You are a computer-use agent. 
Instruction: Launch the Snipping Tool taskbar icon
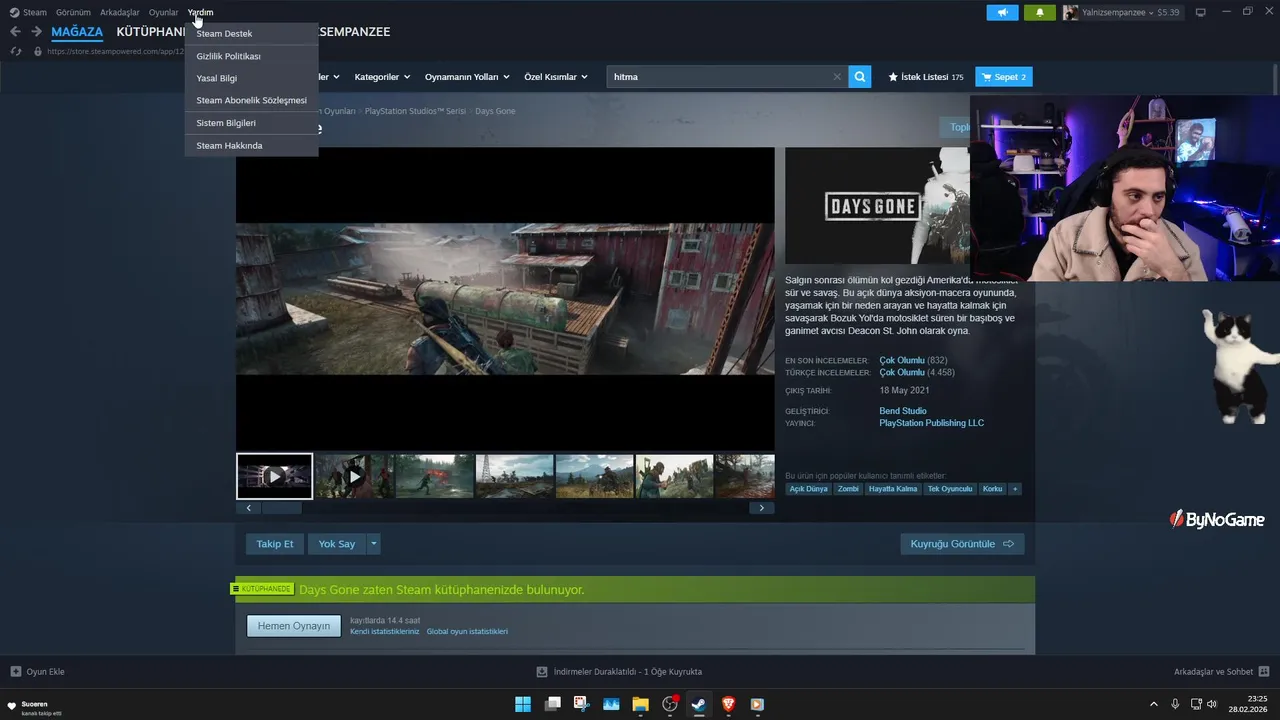581,704
